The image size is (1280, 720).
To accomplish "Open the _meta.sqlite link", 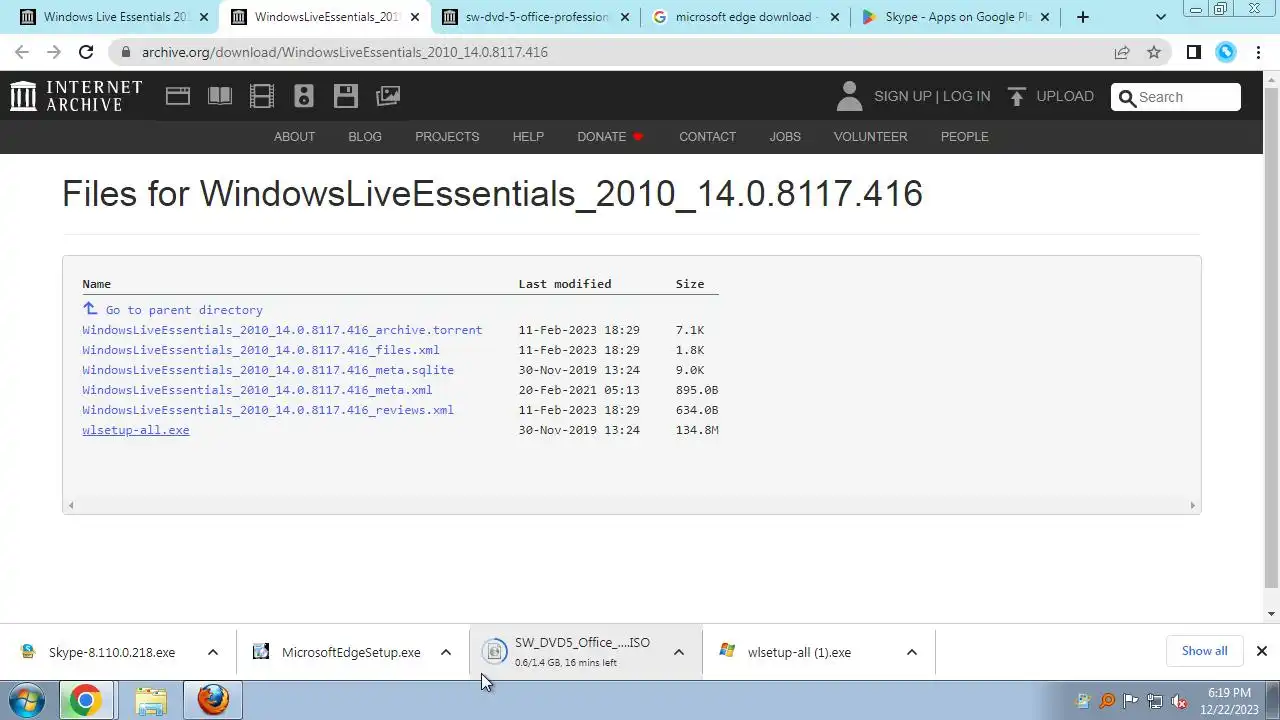I will (268, 370).
